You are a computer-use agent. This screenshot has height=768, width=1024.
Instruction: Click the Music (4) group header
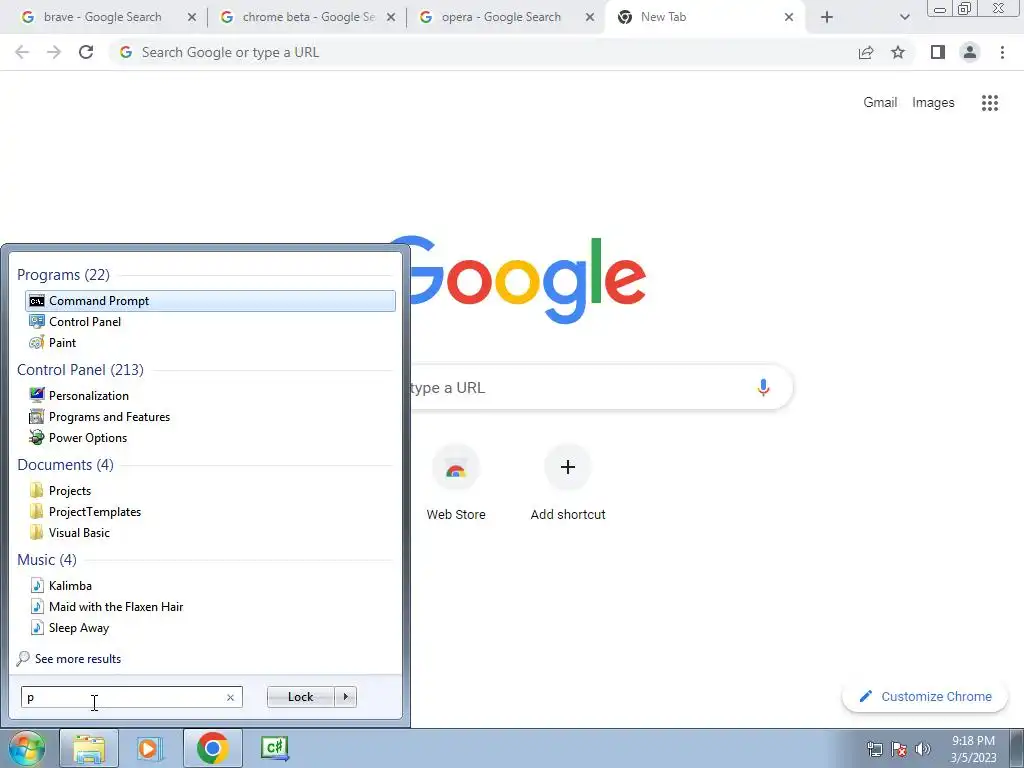click(x=47, y=560)
